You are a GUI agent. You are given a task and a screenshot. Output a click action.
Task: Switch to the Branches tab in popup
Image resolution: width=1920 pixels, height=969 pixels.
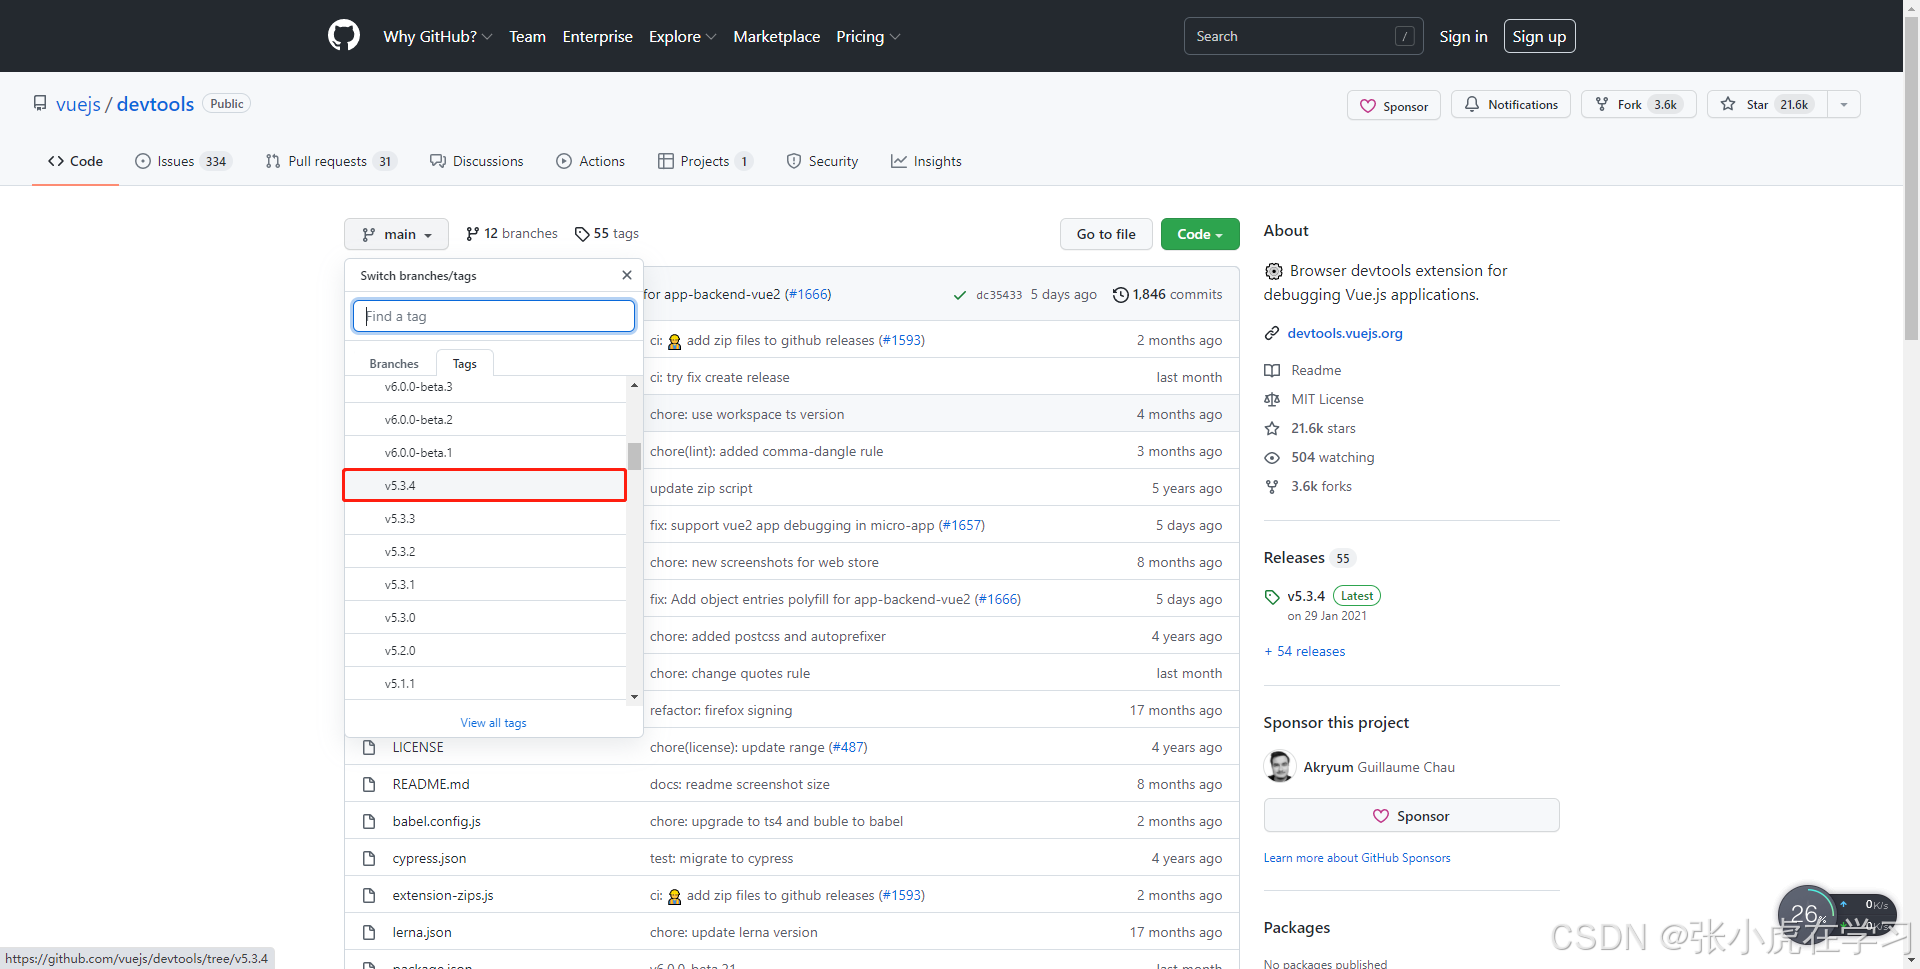[394, 363]
